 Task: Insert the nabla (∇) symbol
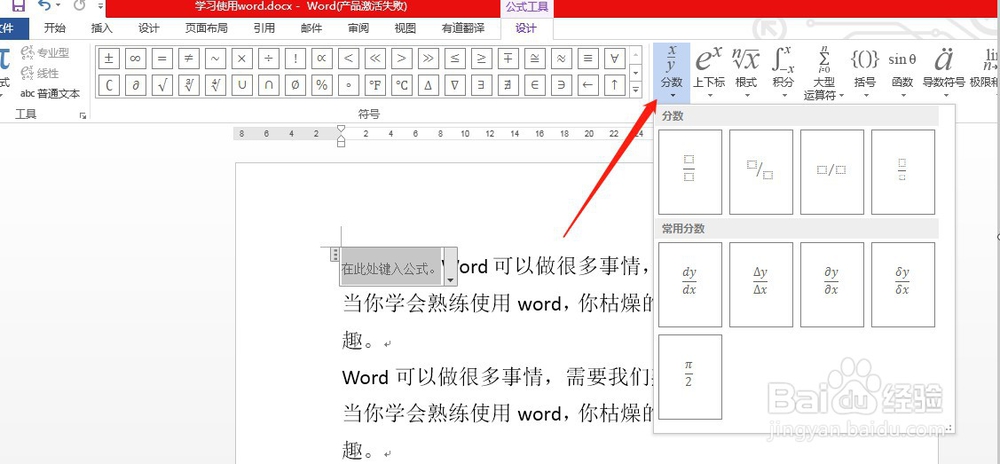455,85
